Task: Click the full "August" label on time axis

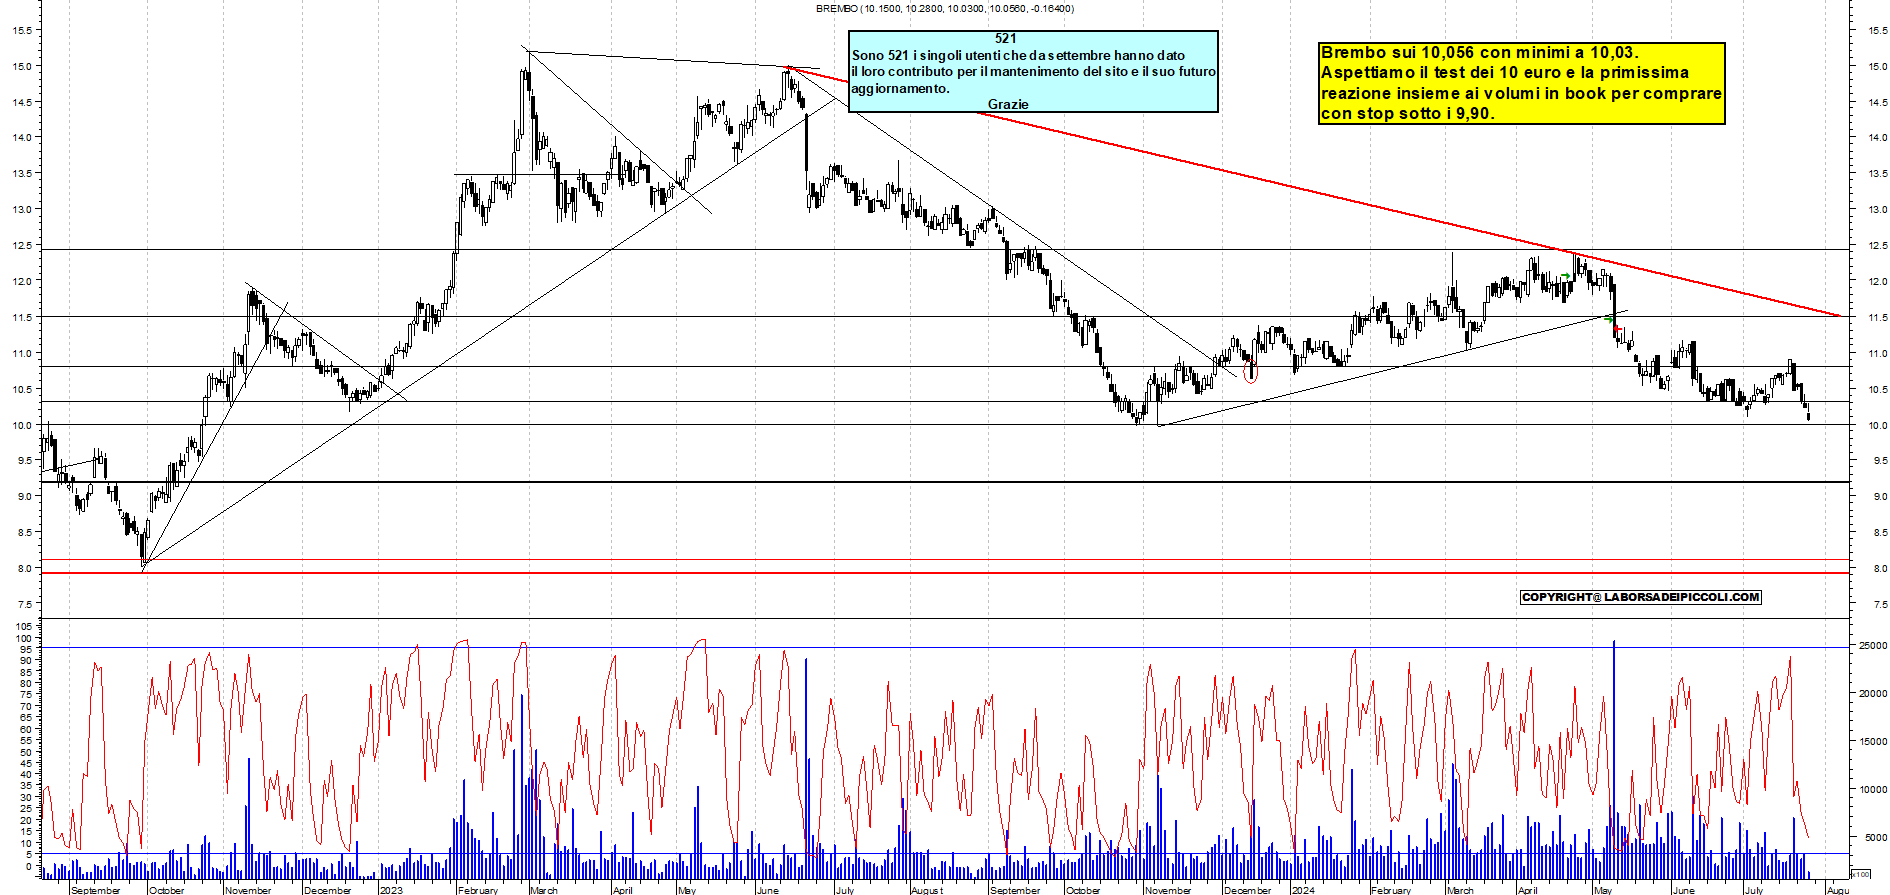Action: click(927, 890)
